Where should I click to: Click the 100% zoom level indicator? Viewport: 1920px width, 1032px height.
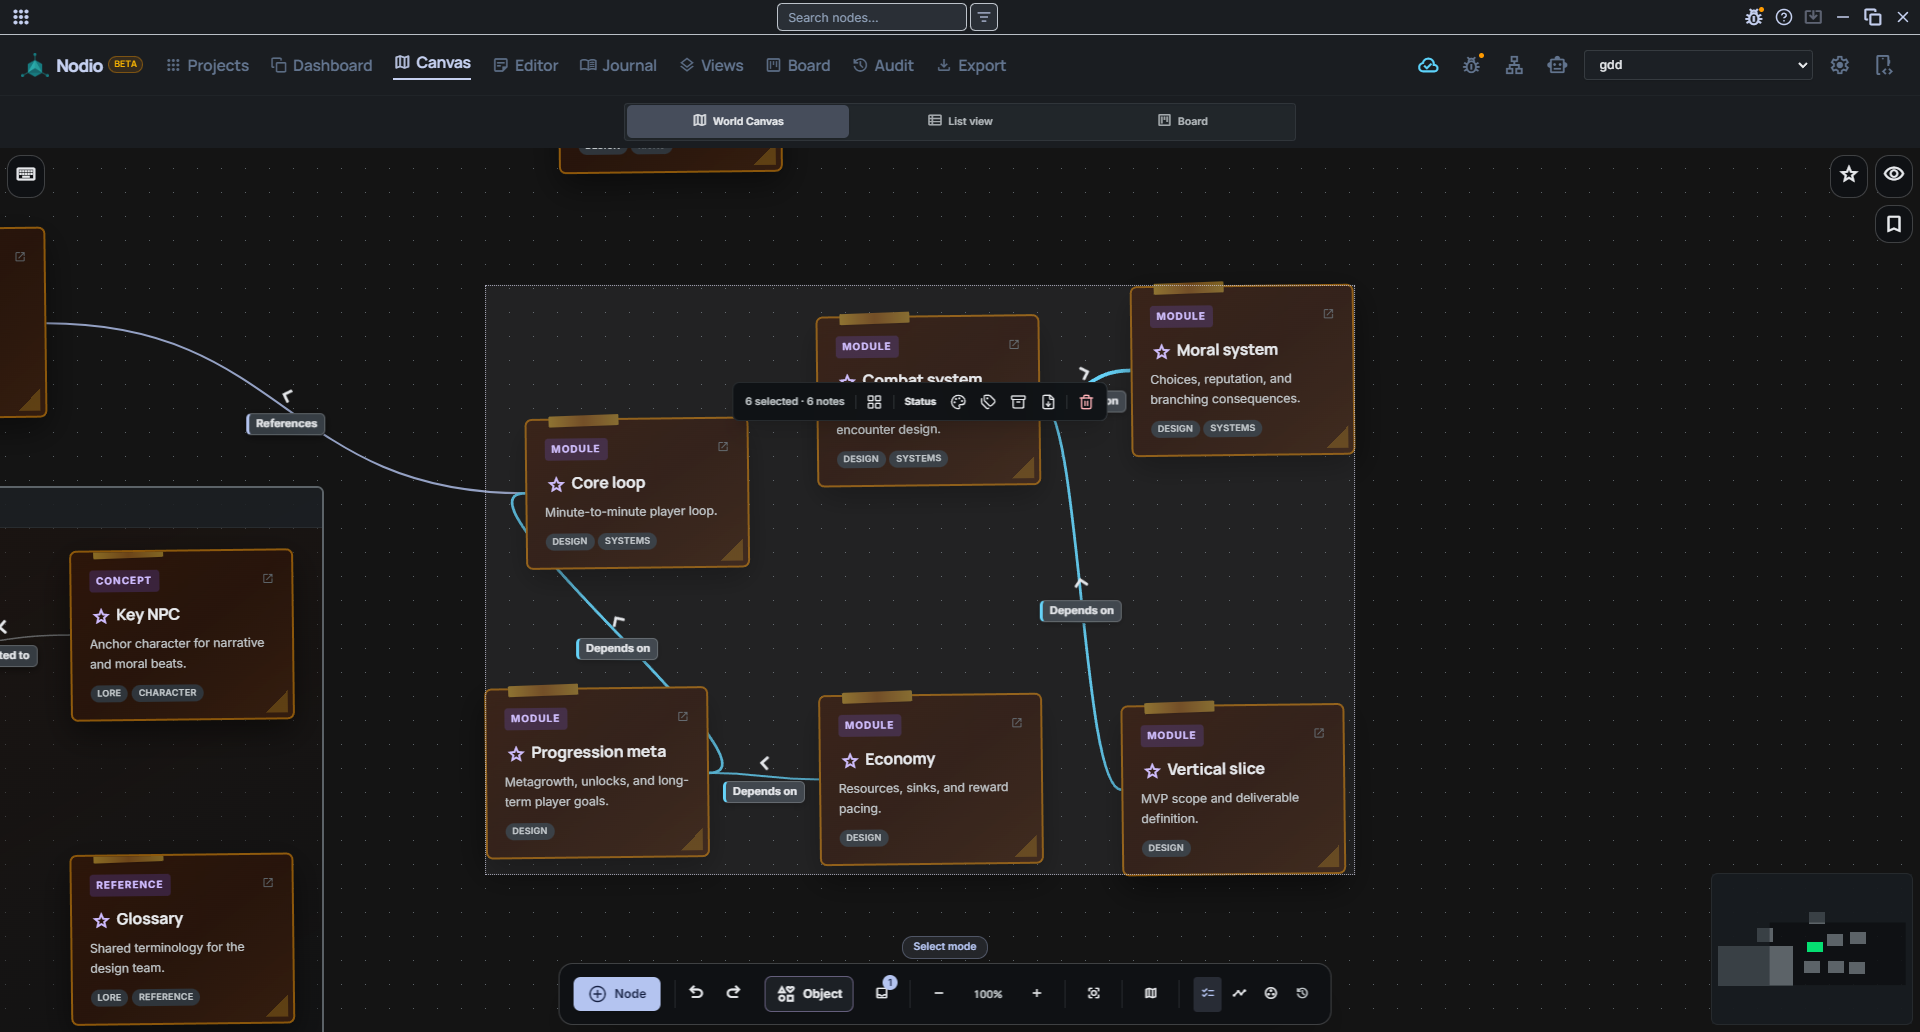(x=988, y=994)
